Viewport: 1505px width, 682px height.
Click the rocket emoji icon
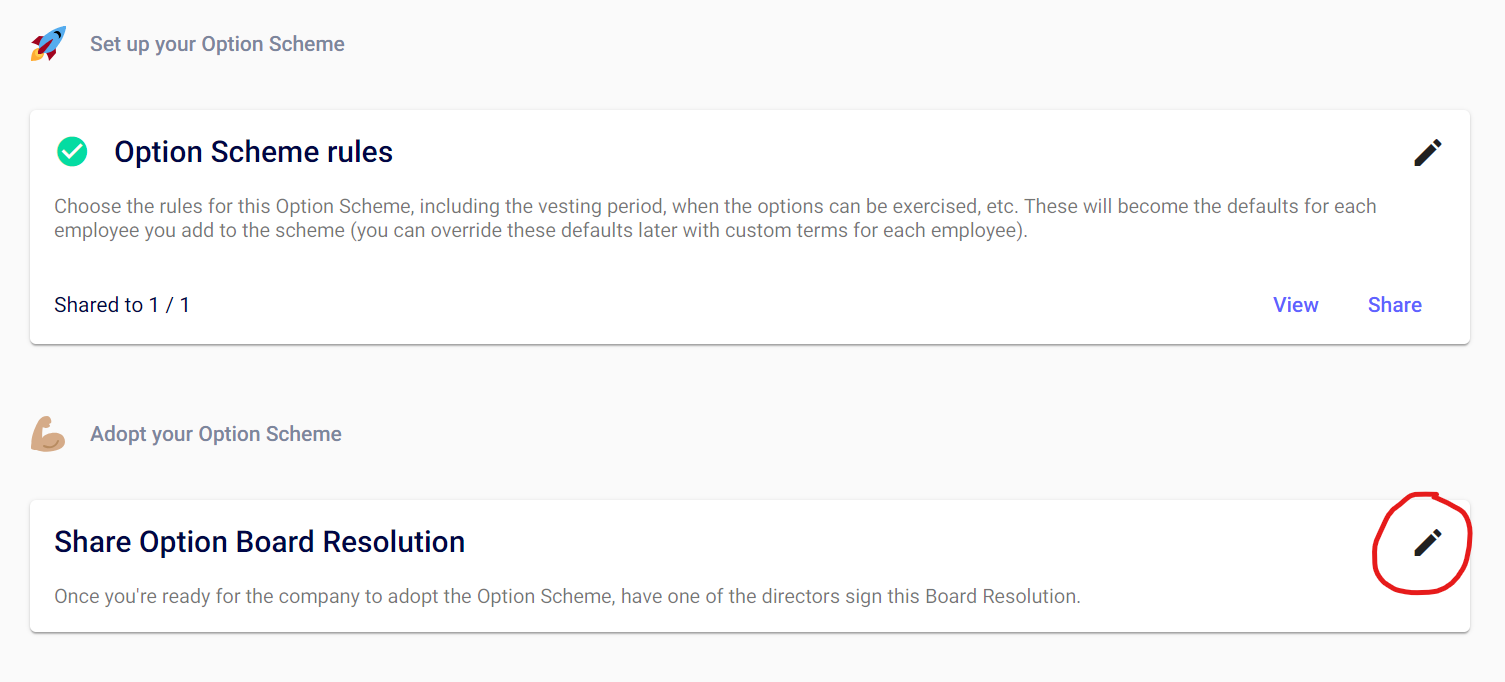pyautogui.click(x=48, y=44)
